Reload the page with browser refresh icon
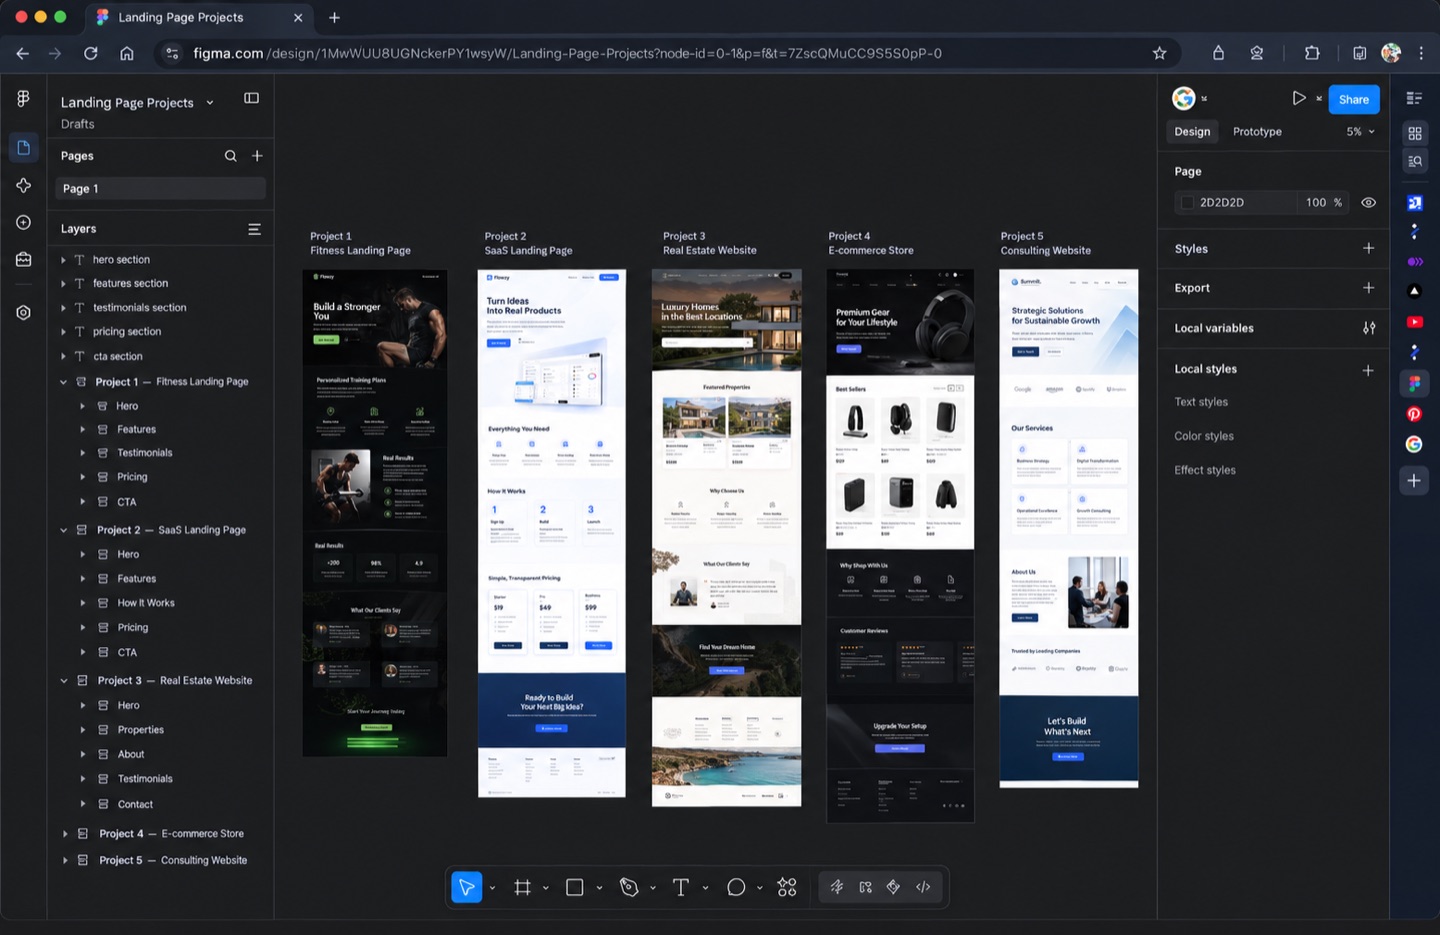 [91, 53]
